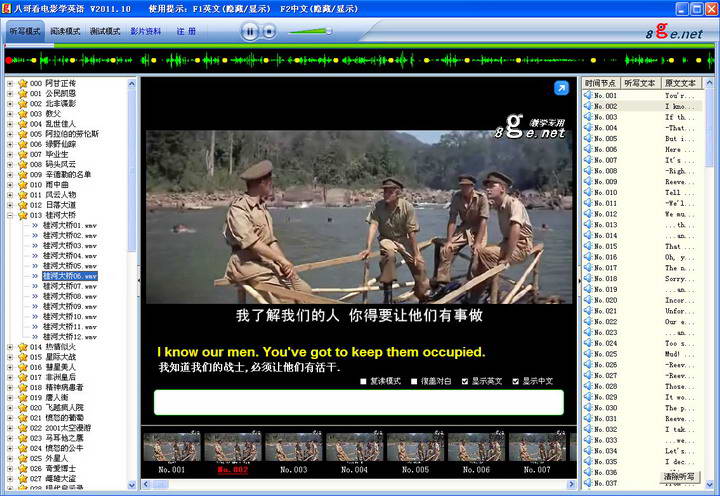This screenshot has height=496, width=720.
Task: Click the sentence list up scroll arrow
Action: (x=709, y=83)
